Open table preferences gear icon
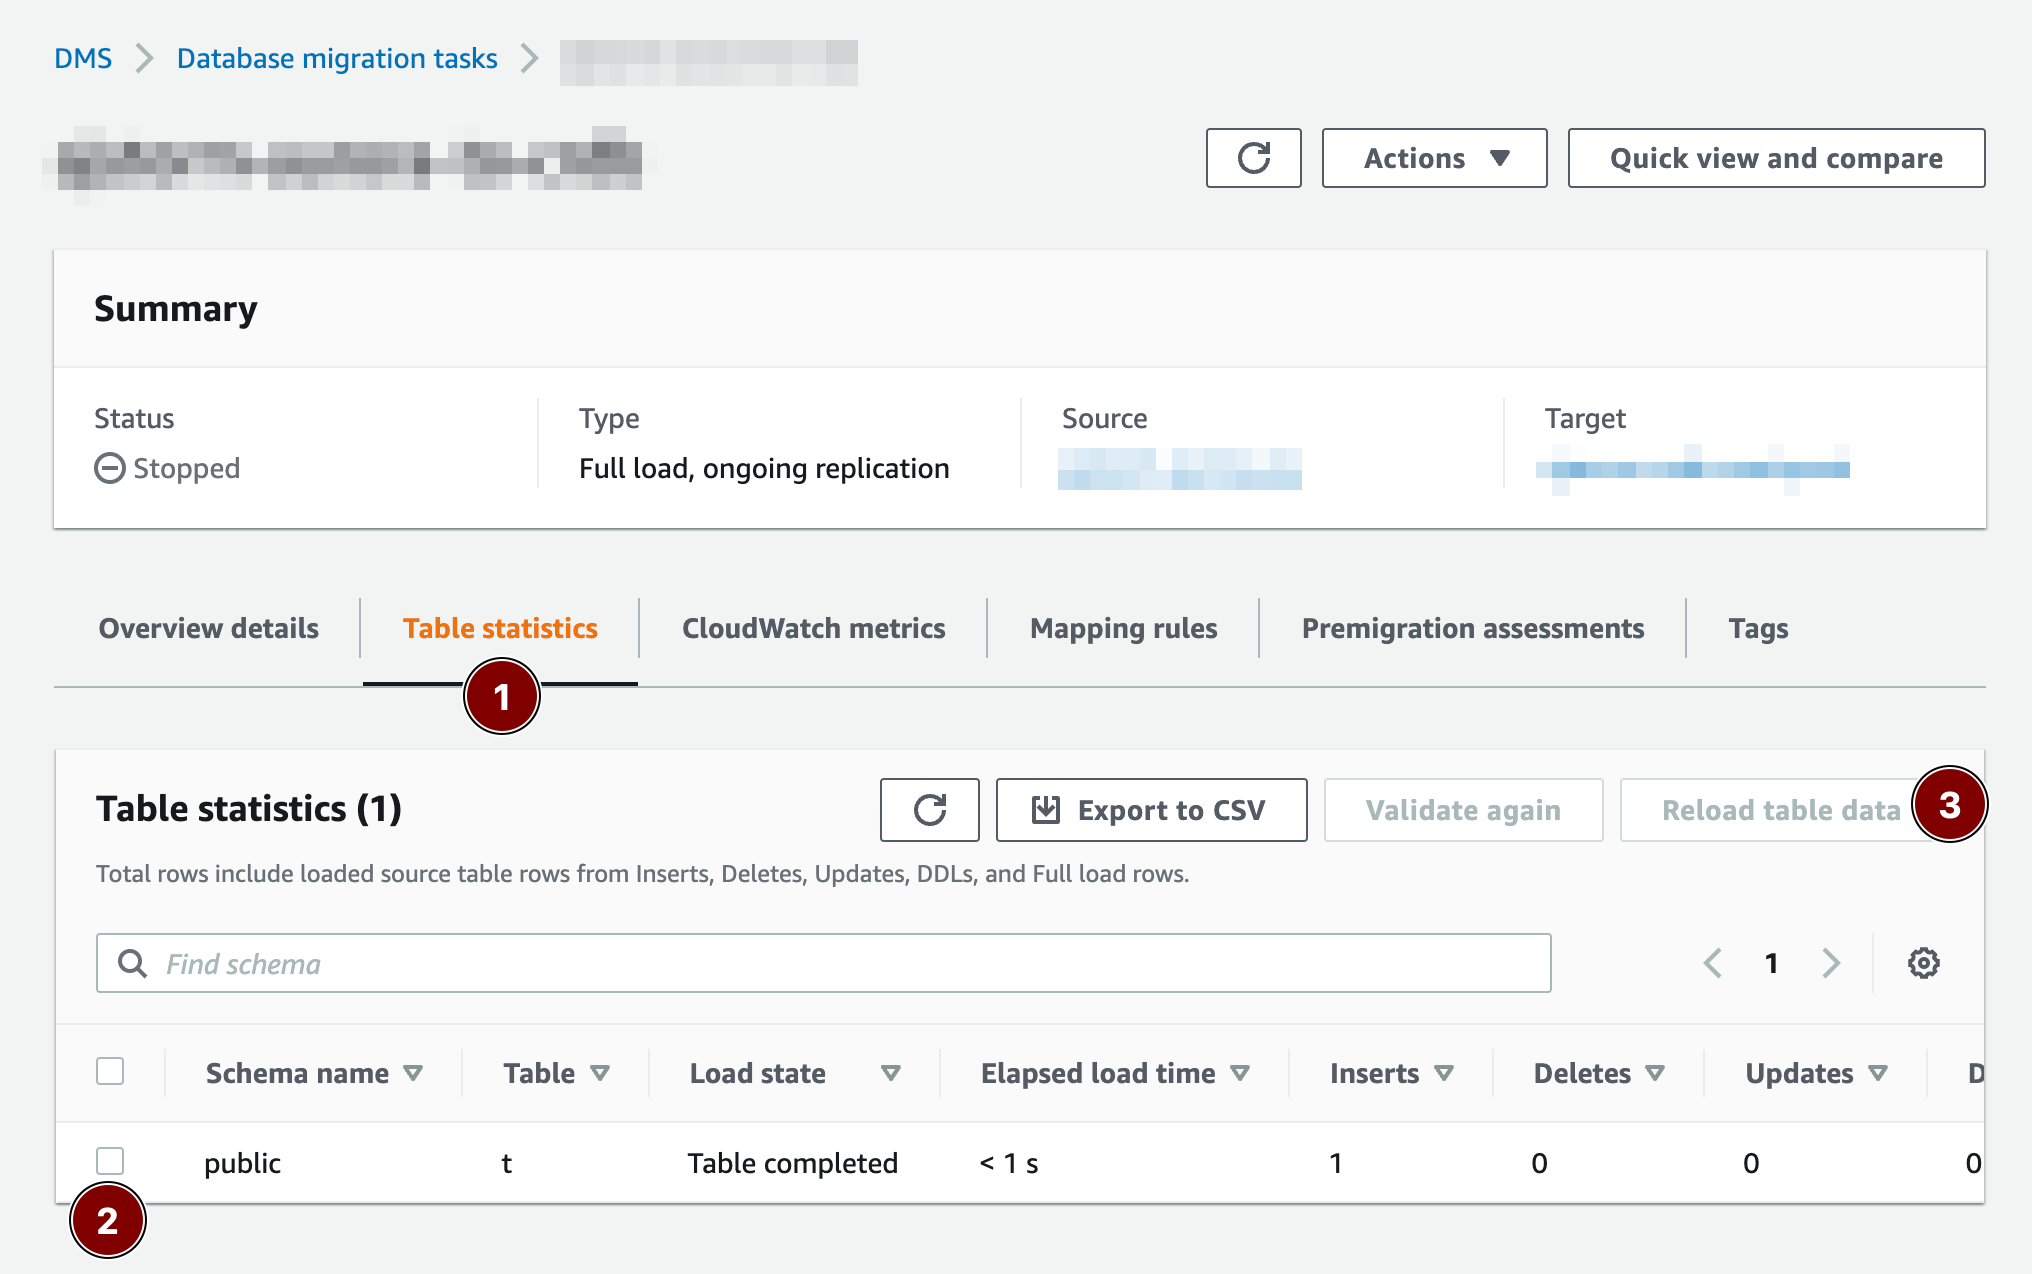 pos(1923,963)
